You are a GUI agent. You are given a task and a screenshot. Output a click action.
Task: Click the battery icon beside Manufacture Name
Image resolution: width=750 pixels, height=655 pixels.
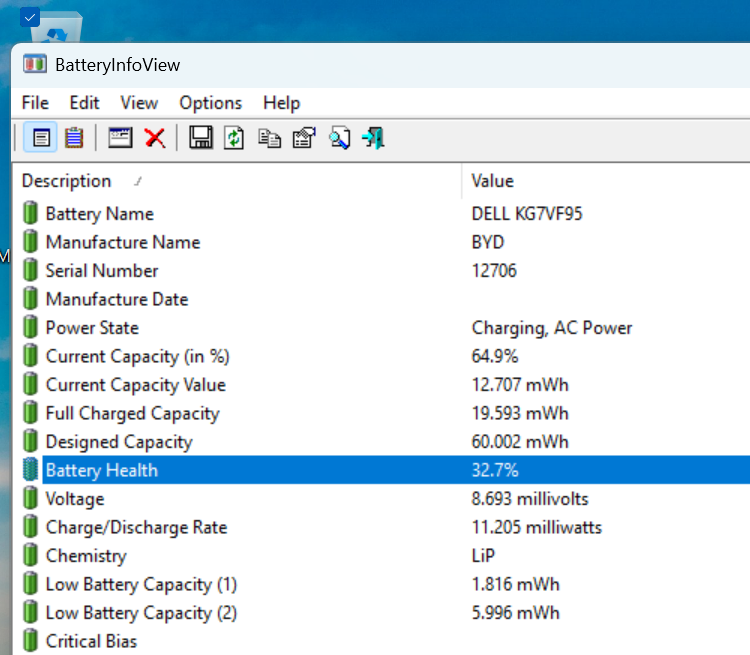click(x=30, y=241)
